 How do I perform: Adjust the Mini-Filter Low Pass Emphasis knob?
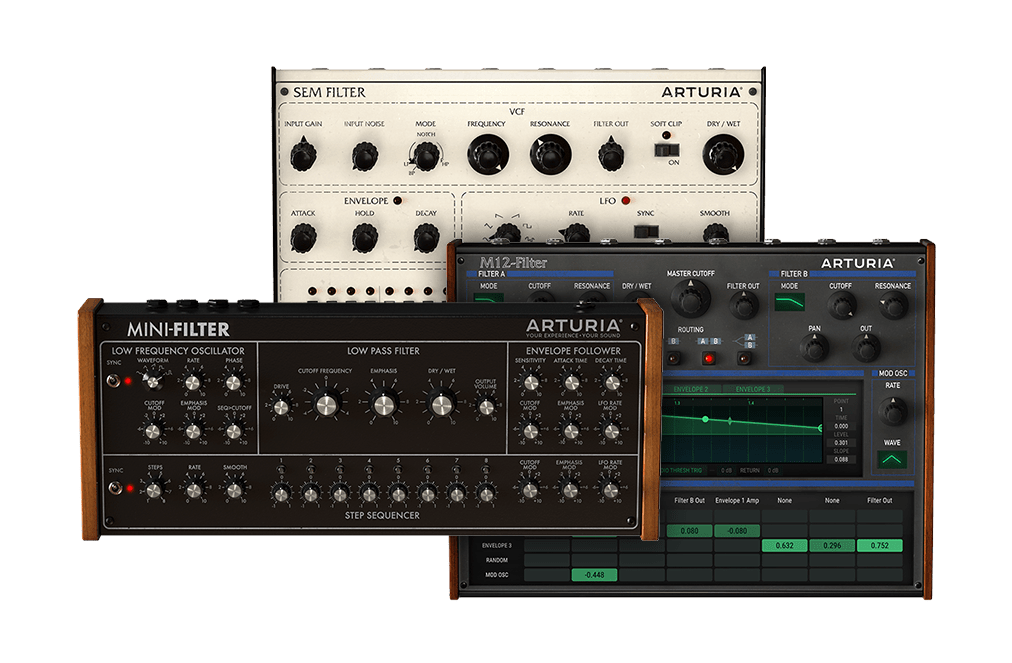(x=384, y=405)
